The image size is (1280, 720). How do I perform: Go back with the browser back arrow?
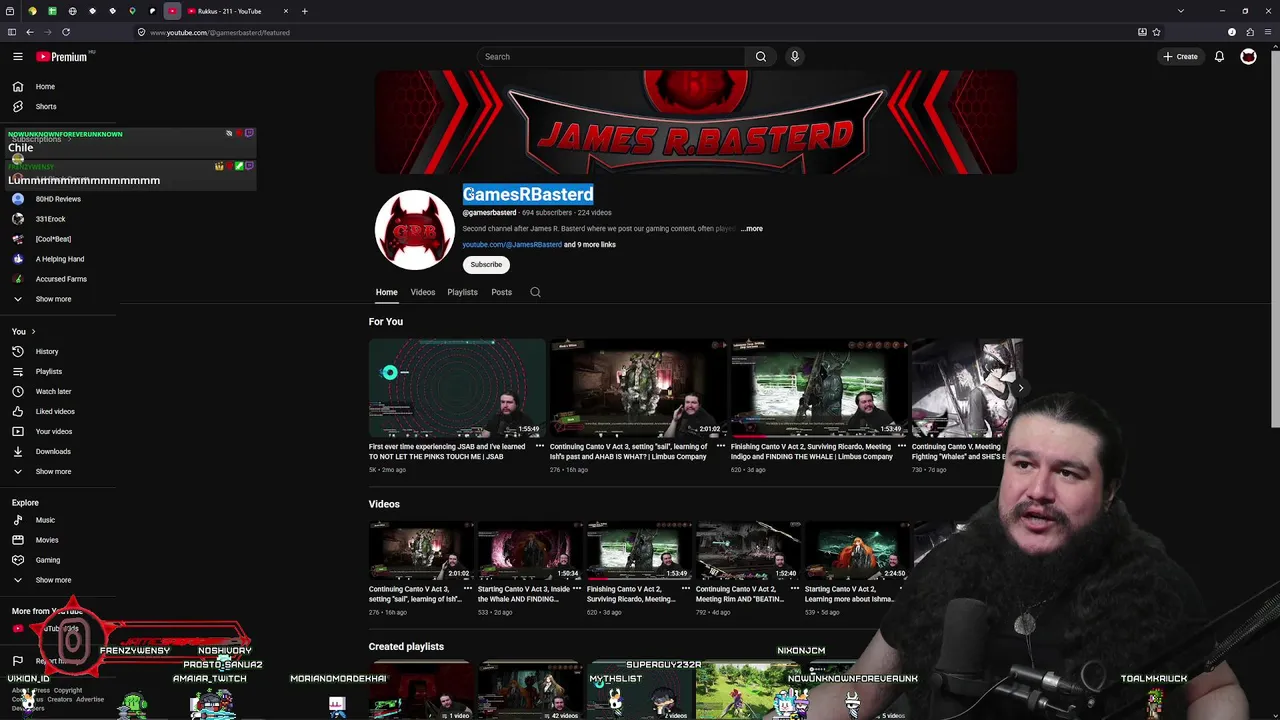pyautogui.click(x=29, y=32)
